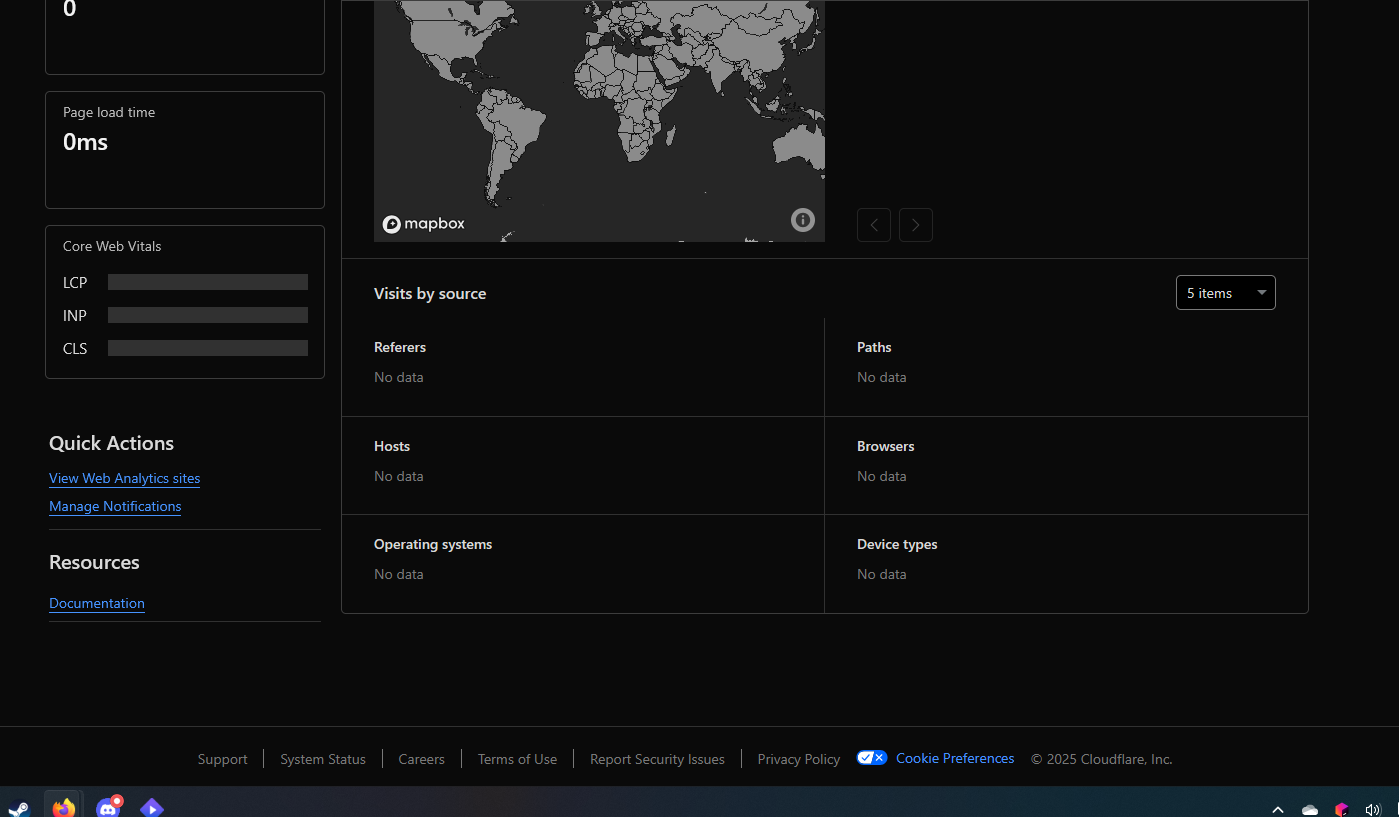The image size is (1399, 817).
Task: Open View Web Analytics sites link
Action: (124, 479)
